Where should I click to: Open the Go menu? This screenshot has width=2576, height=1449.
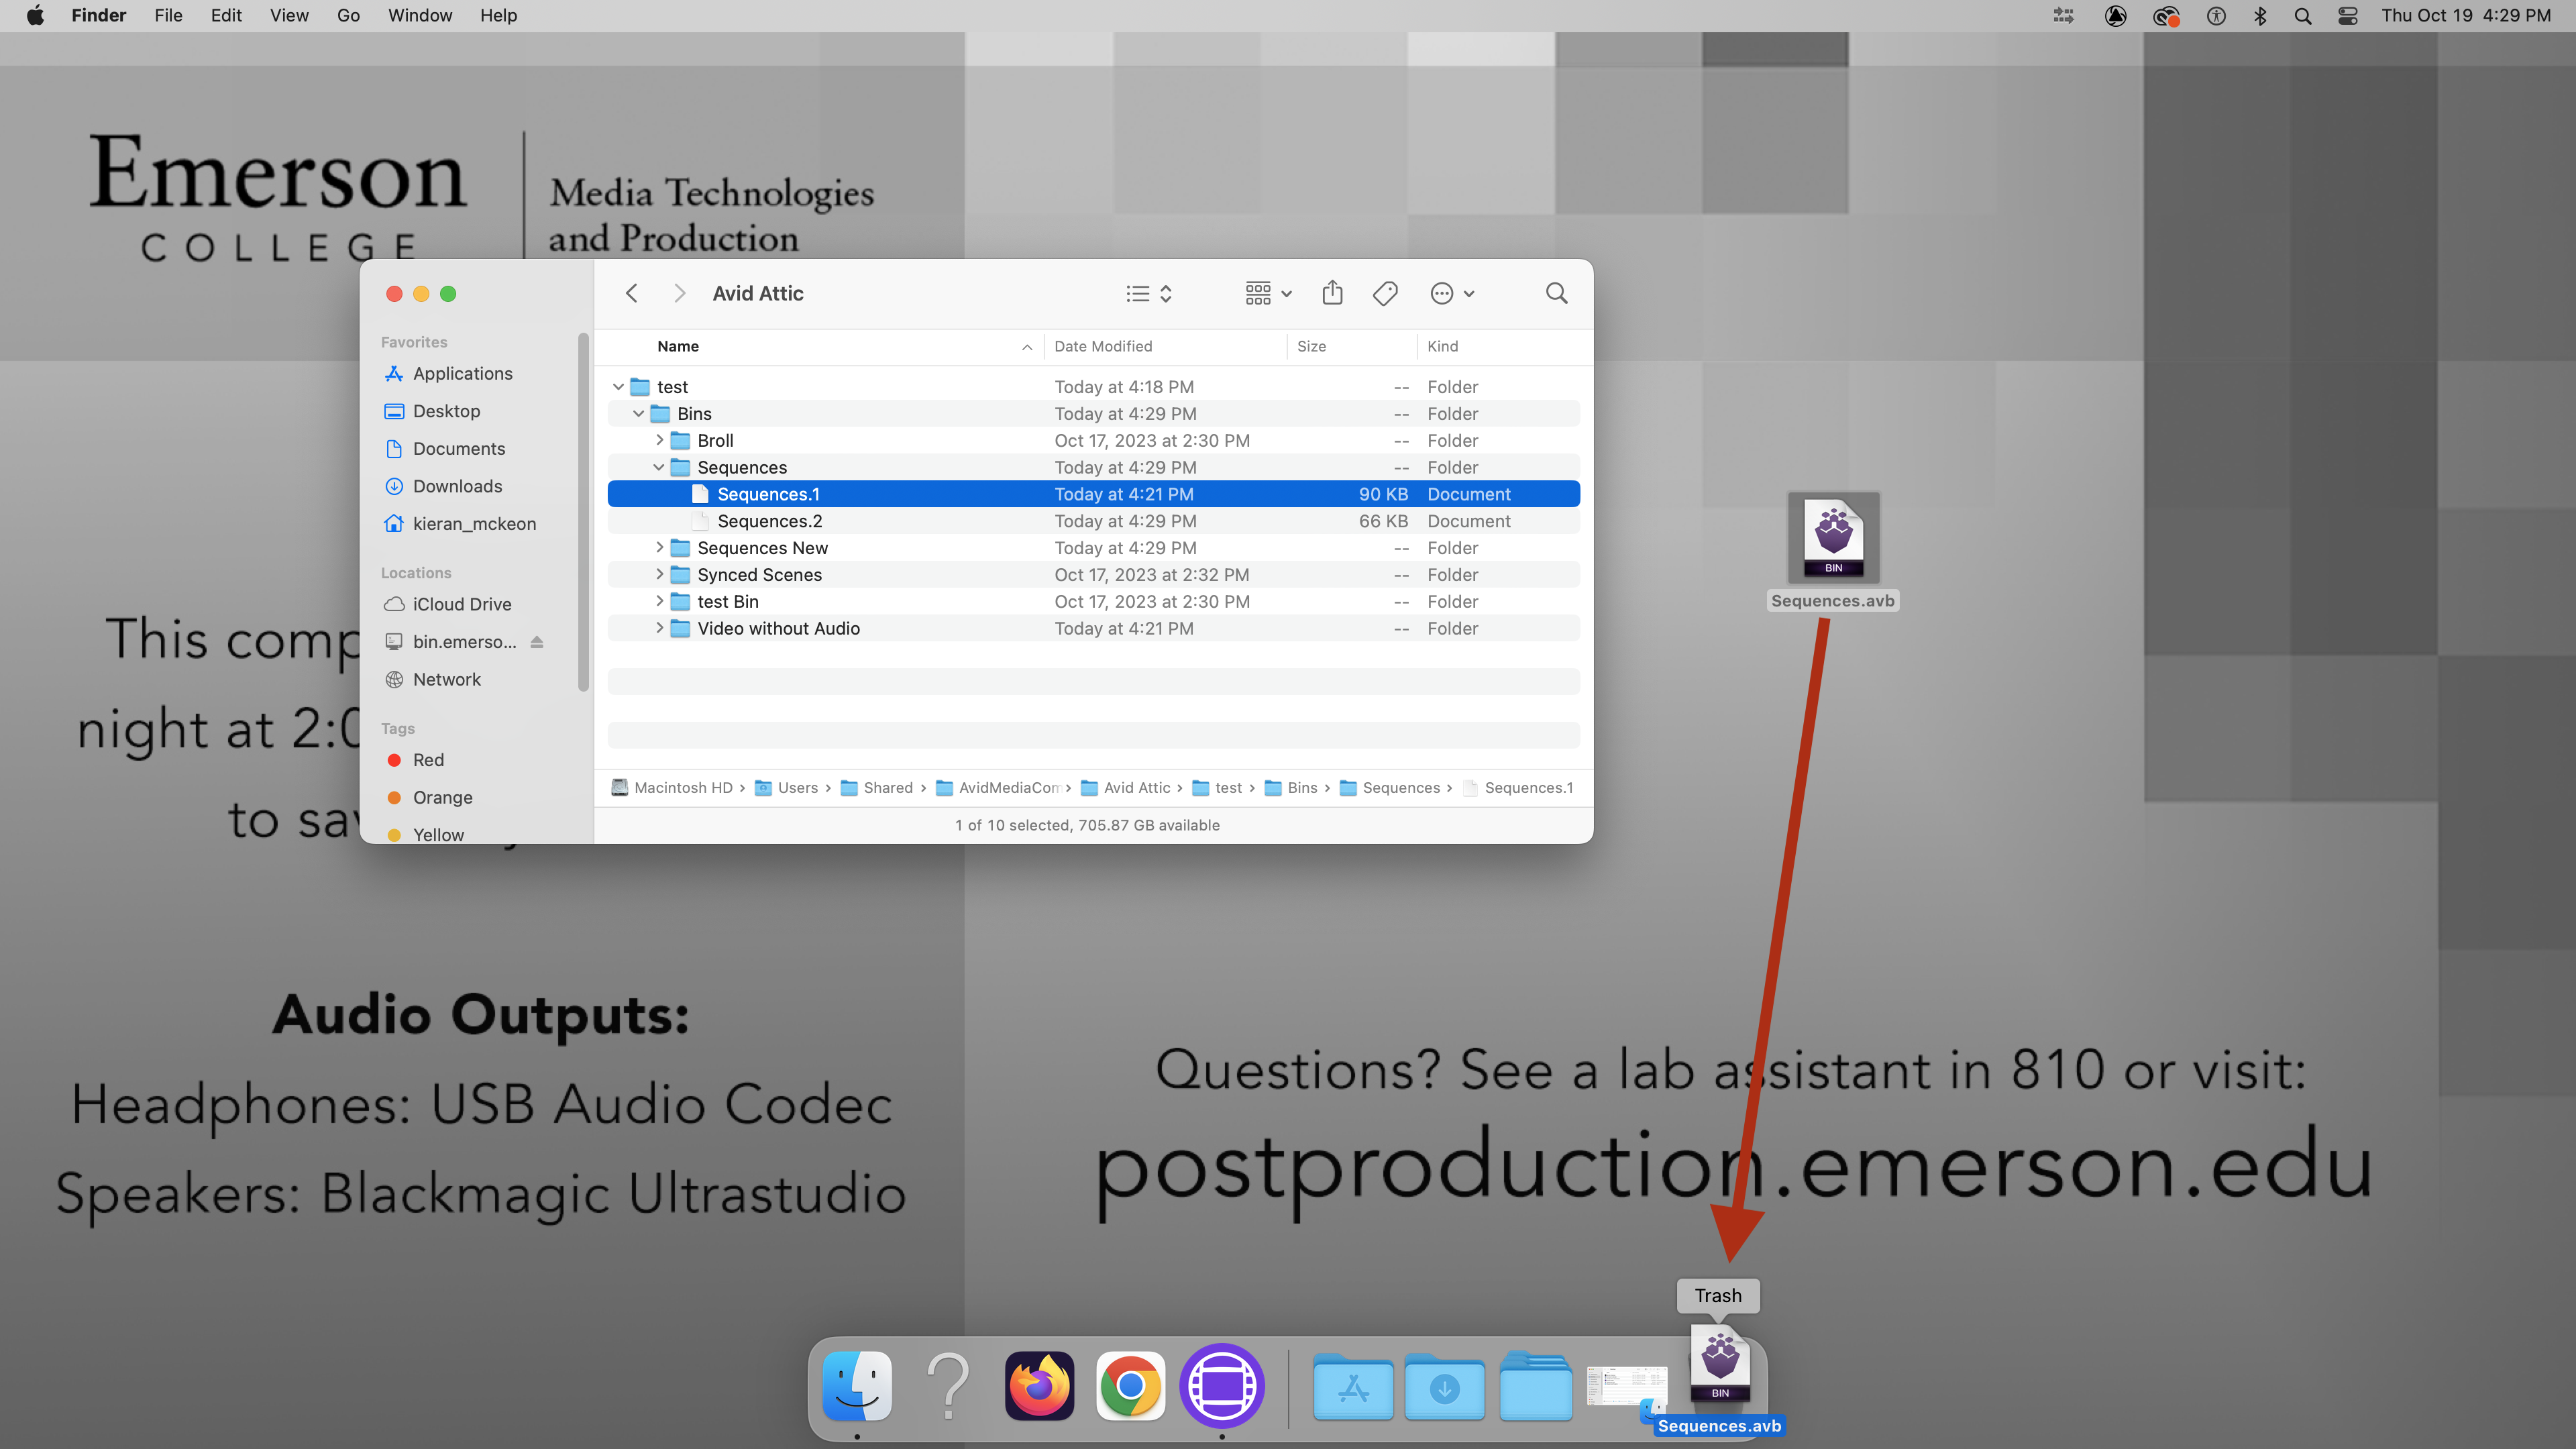point(348,15)
